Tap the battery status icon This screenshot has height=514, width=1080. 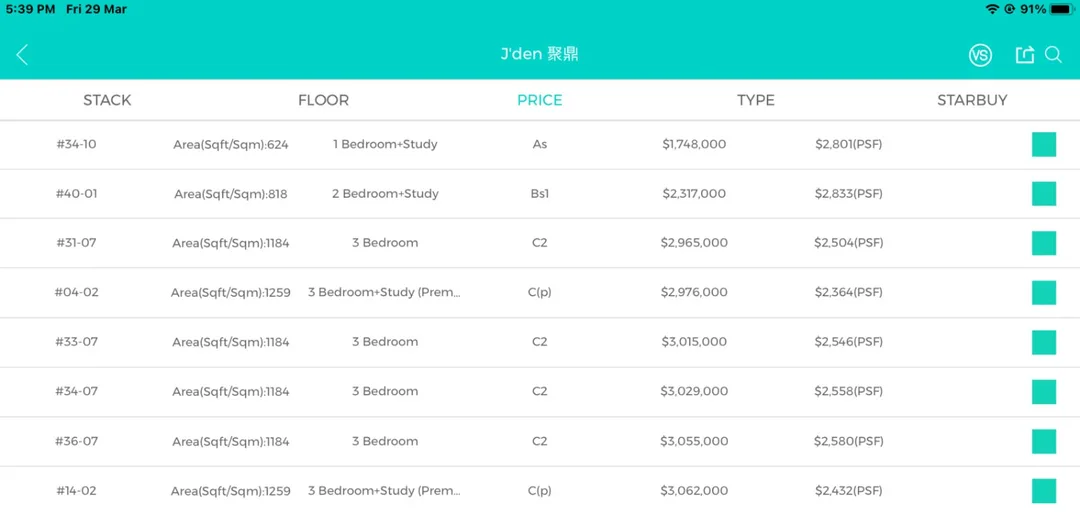coord(1063,9)
